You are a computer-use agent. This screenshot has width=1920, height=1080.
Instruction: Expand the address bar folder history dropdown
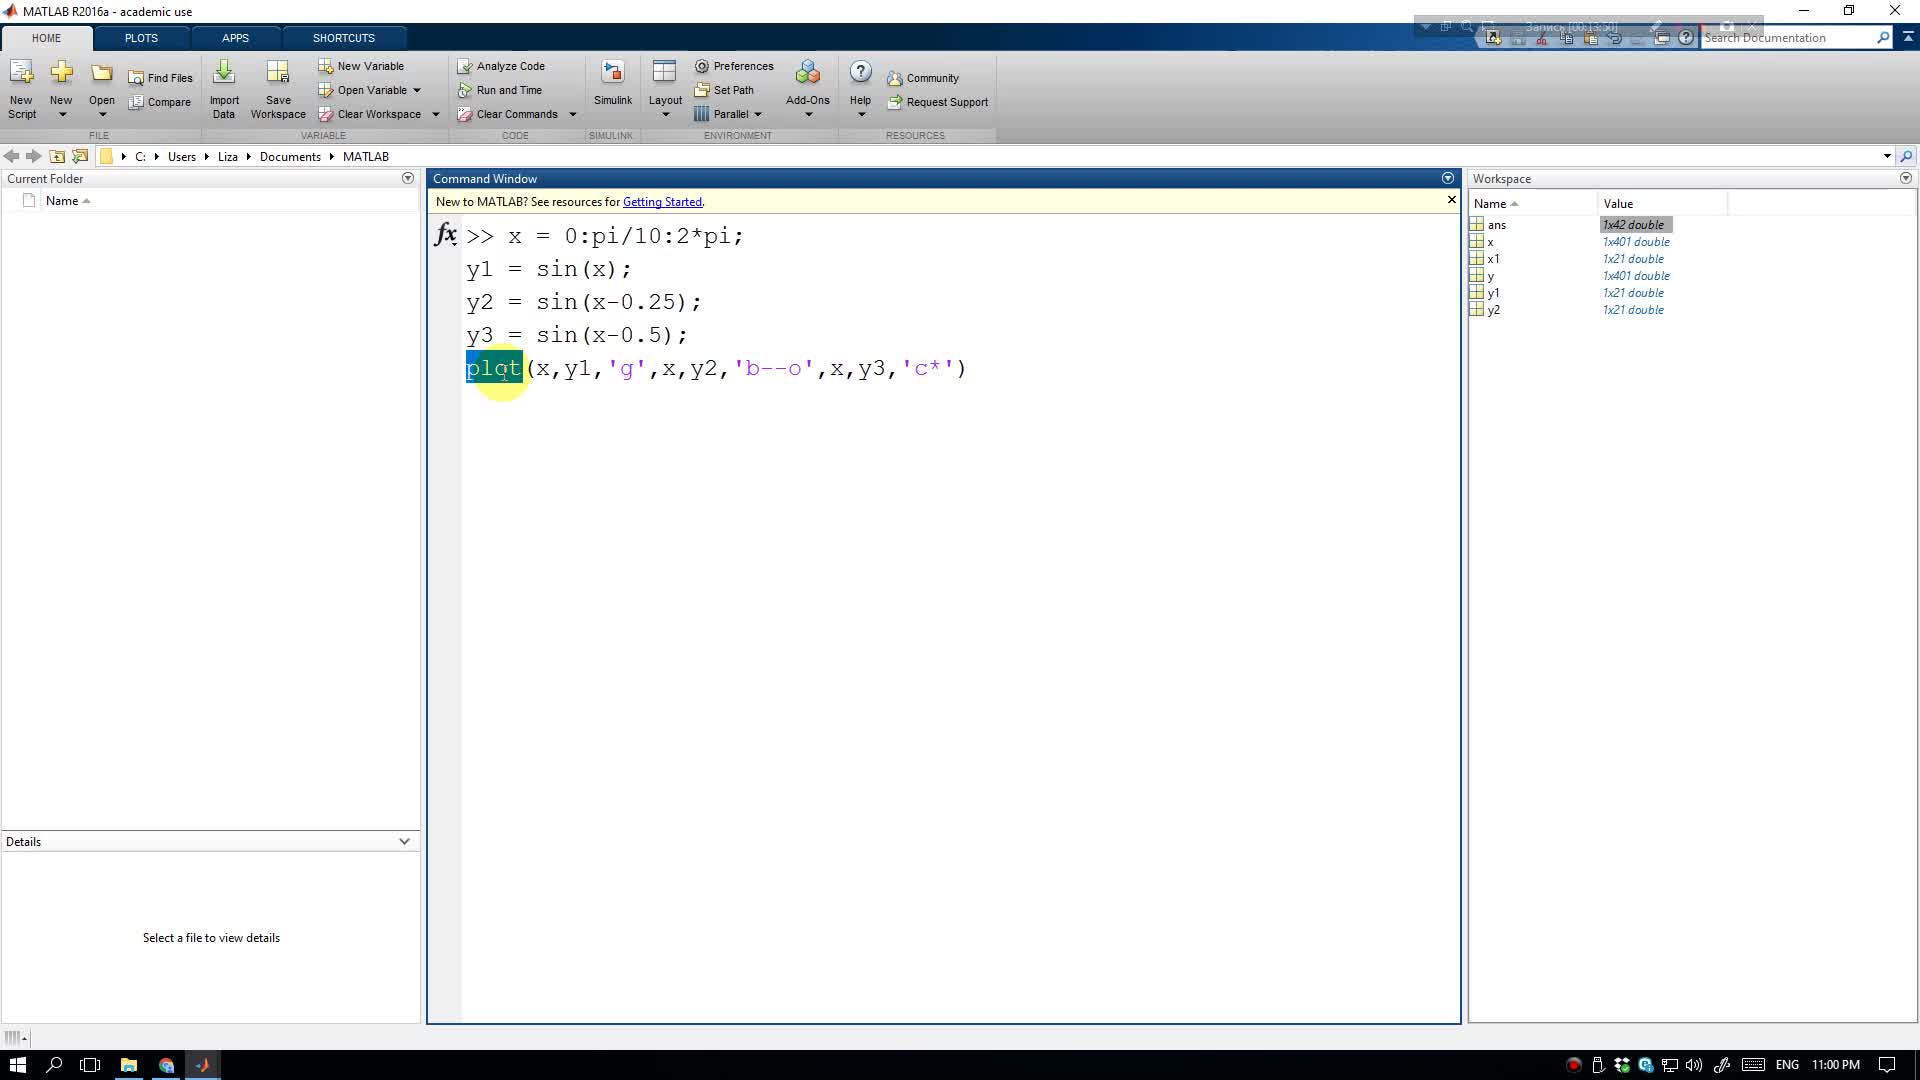coord(1887,156)
